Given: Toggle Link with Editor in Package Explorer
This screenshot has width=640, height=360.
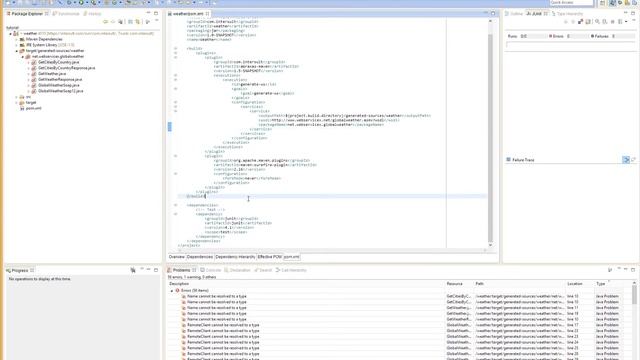Looking at the screenshot, I should pos(138,22).
